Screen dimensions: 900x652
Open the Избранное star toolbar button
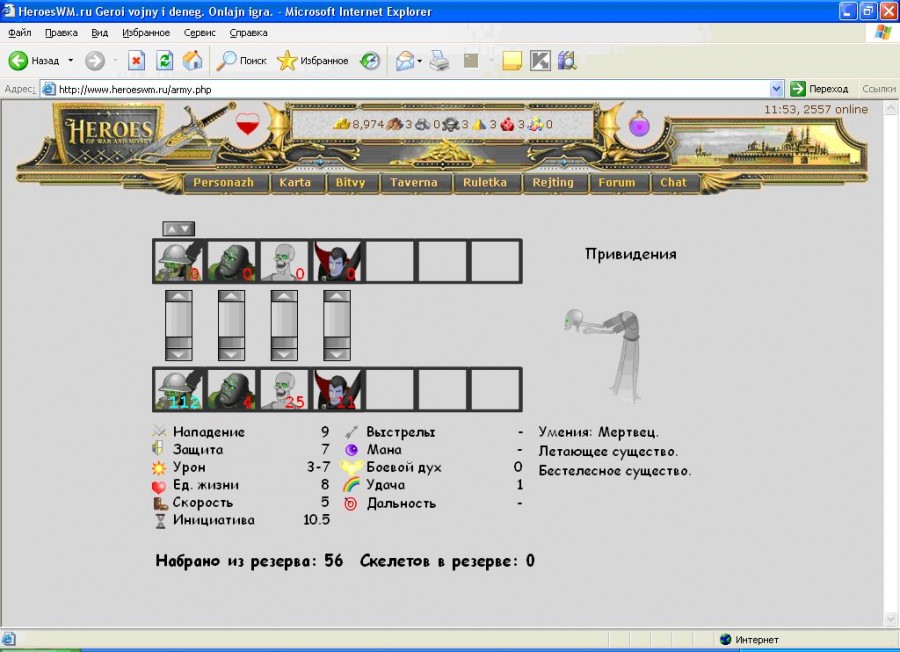point(313,60)
